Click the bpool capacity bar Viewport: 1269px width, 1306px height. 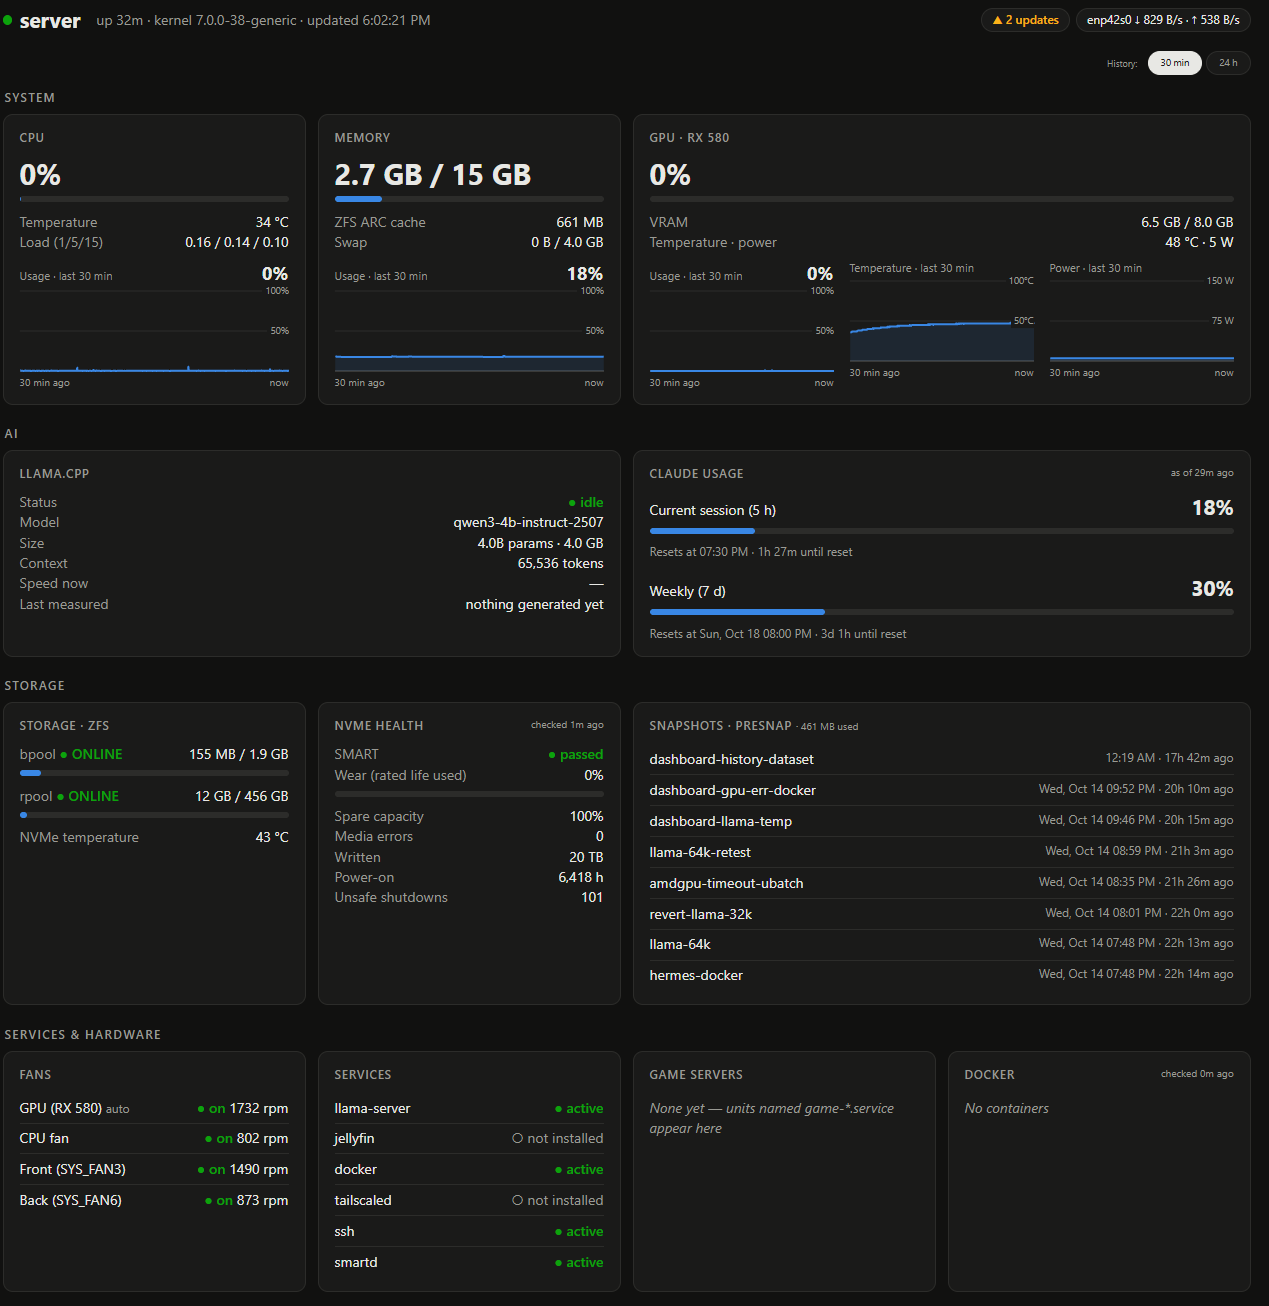tap(154, 773)
